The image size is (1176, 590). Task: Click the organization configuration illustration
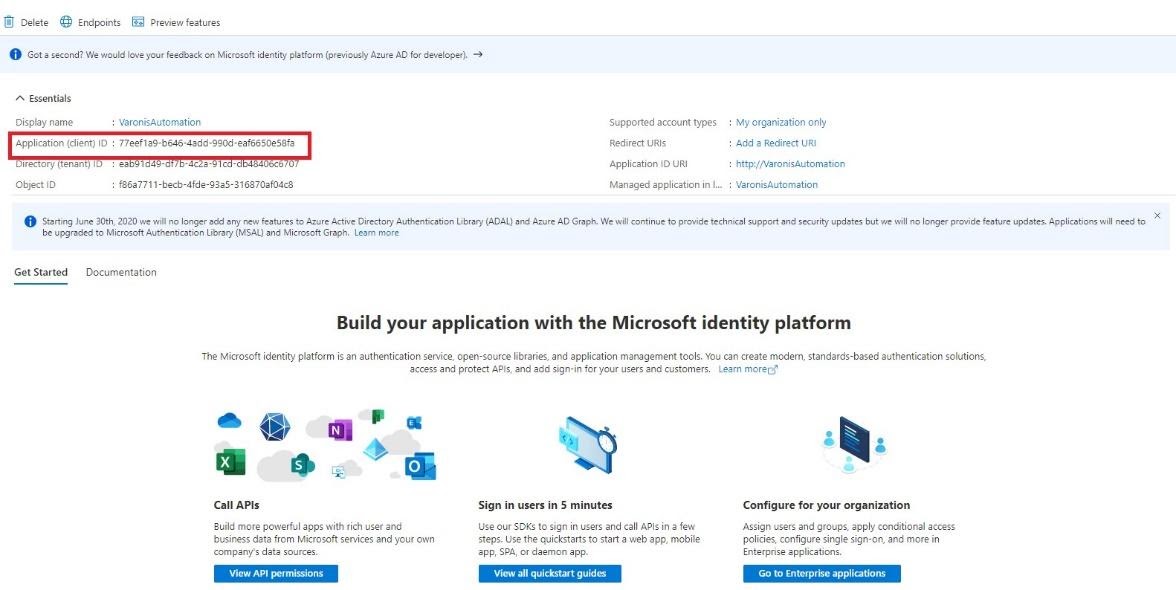pyautogui.click(x=854, y=444)
